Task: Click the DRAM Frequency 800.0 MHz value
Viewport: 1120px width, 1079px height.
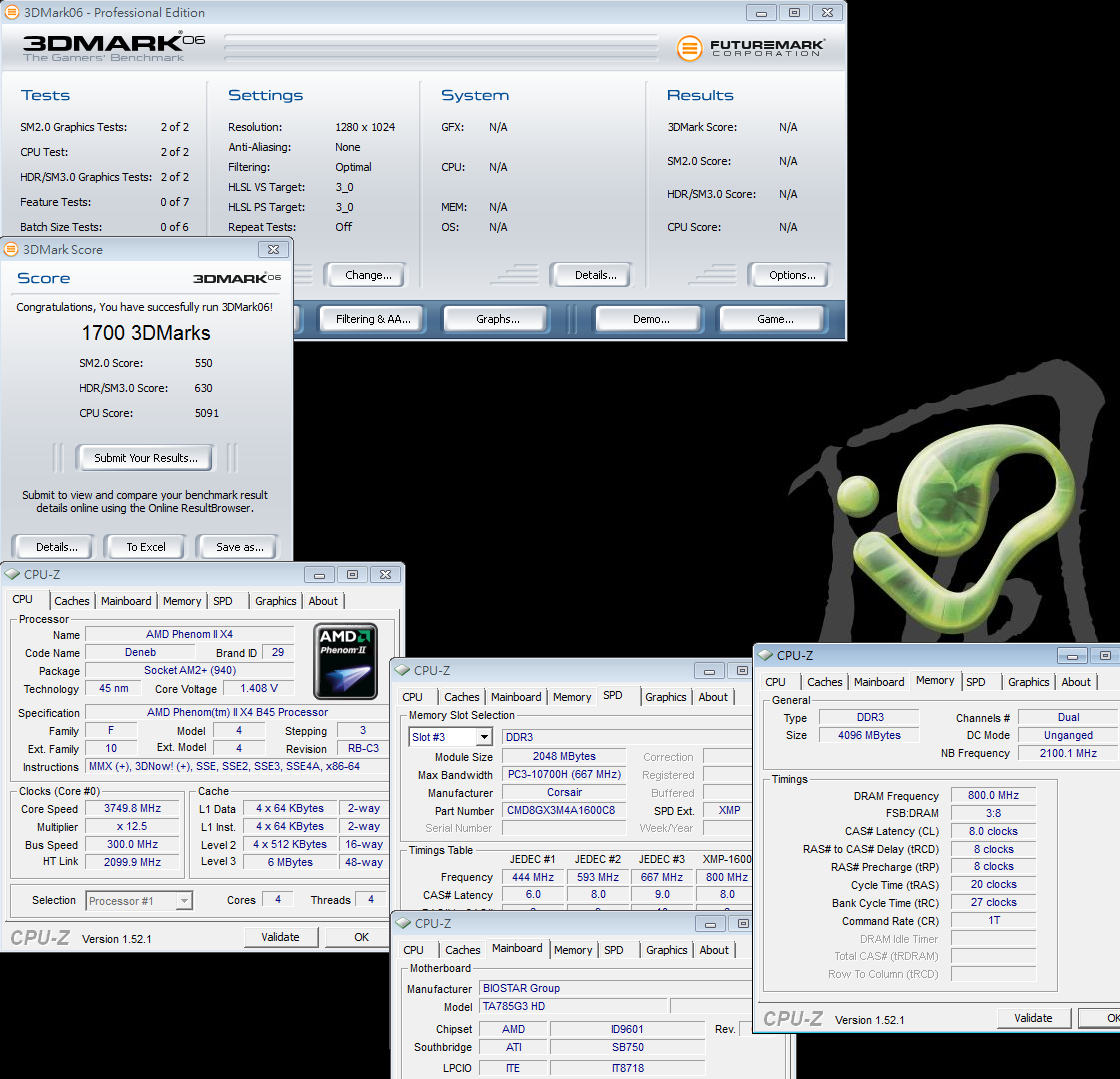Action: (x=993, y=796)
